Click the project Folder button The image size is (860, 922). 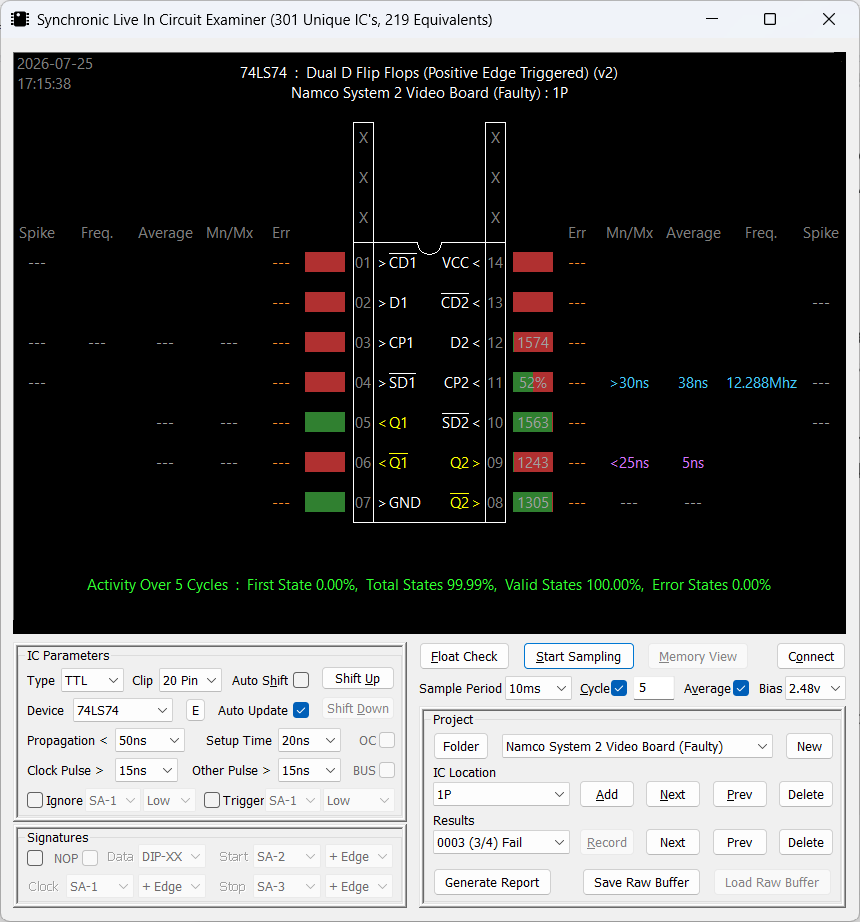[x=461, y=746]
